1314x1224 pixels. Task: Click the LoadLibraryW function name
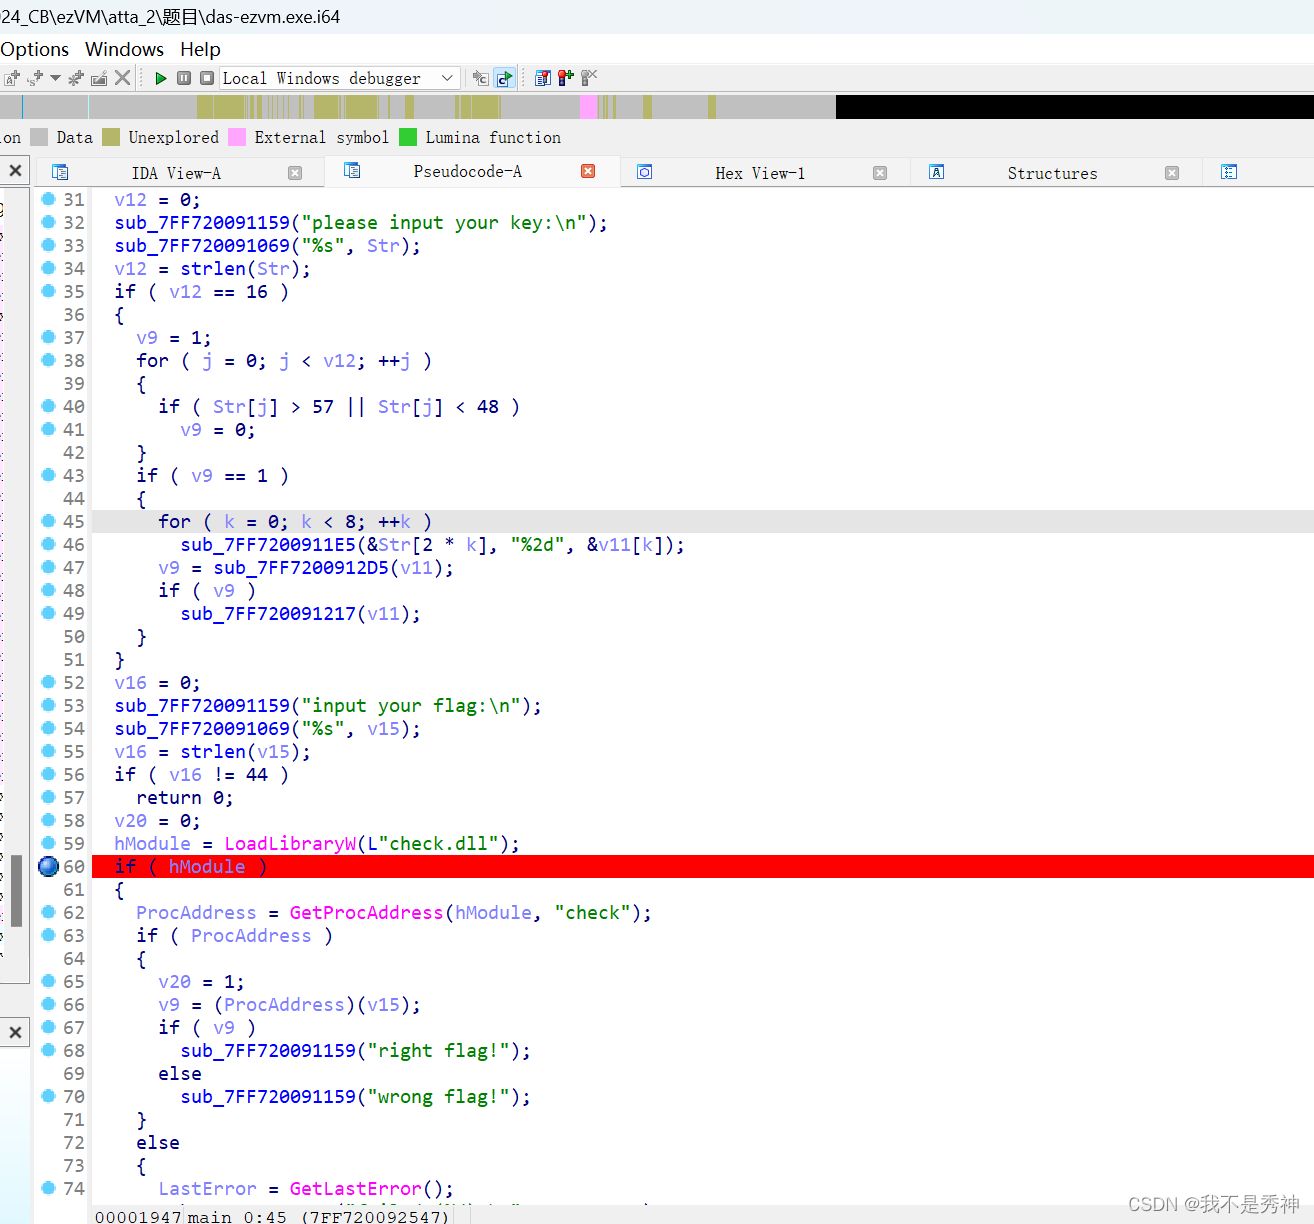click(290, 844)
